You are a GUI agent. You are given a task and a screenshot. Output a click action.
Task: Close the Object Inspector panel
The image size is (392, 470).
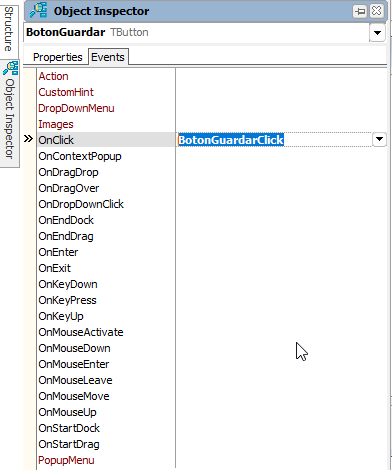click(376, 11)
